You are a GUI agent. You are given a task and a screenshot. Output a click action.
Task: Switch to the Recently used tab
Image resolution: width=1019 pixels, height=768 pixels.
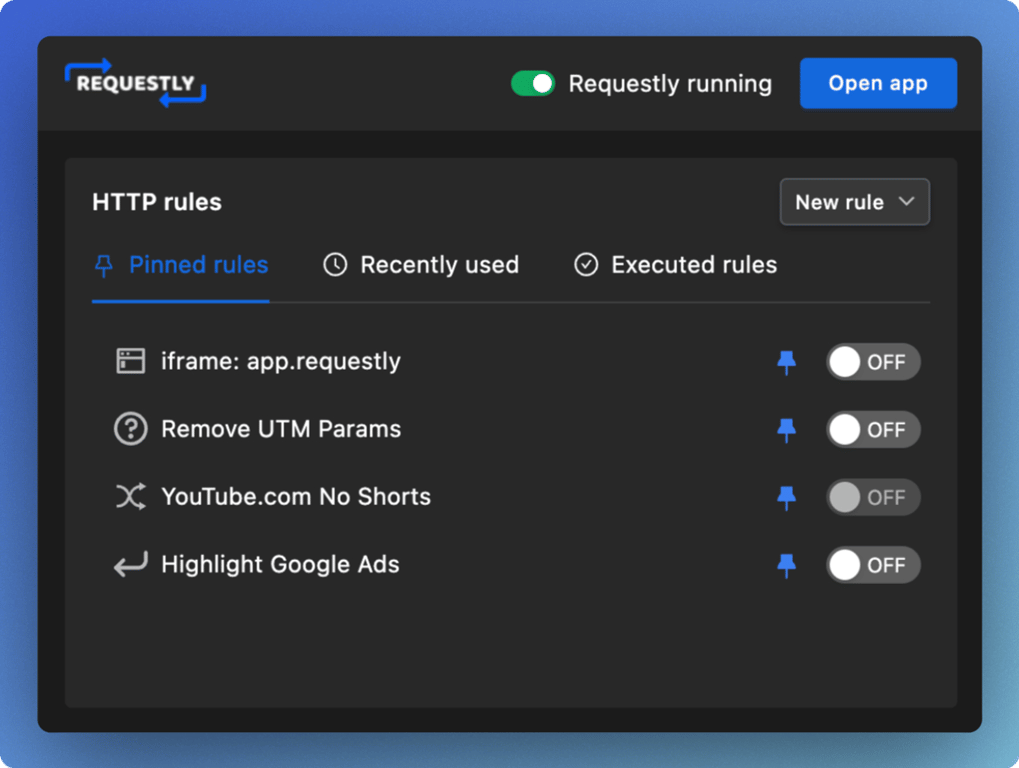pos(421,265)
